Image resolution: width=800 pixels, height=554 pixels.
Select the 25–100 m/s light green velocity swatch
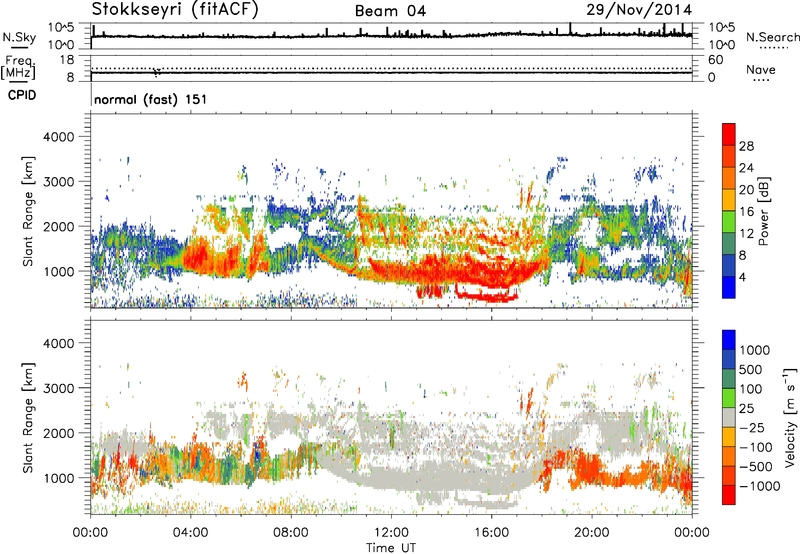point(729,398)
